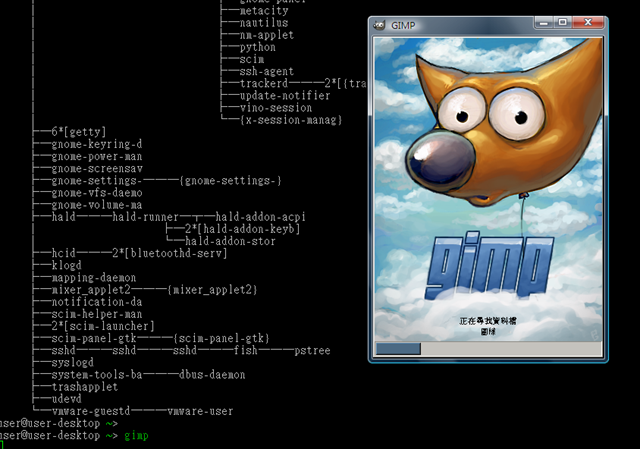Click 'gnome-power-man' in the terminal
This screenshot has height=449, width=640.
[97, 156]
